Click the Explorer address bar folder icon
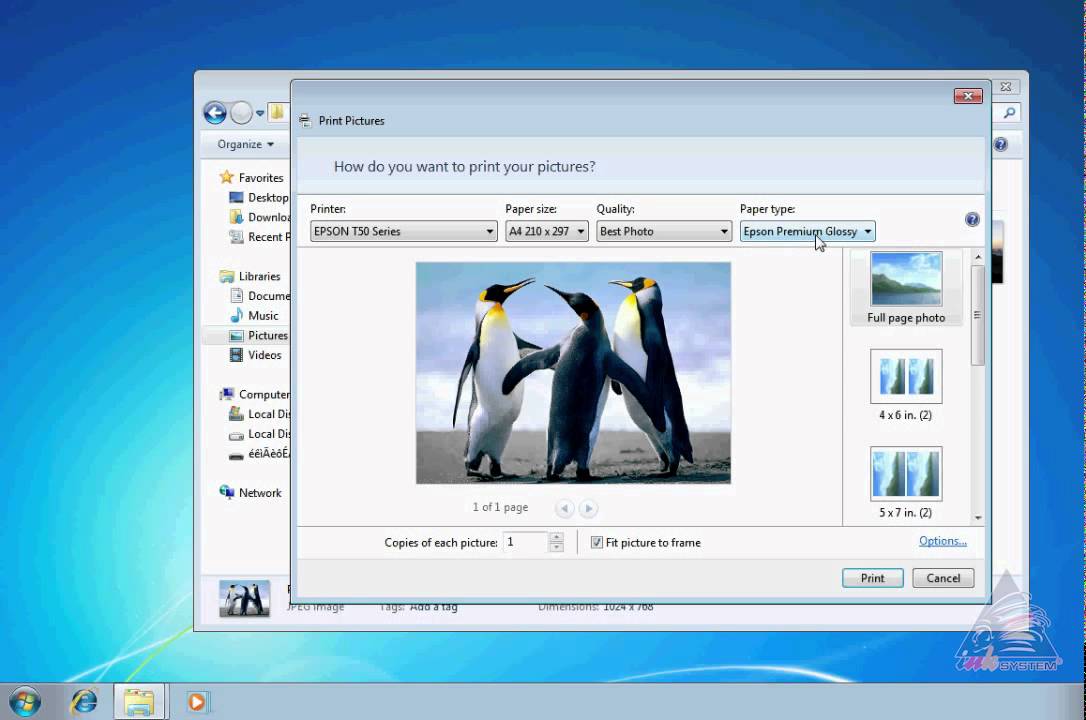1086x720 pixels. (277, 112)
